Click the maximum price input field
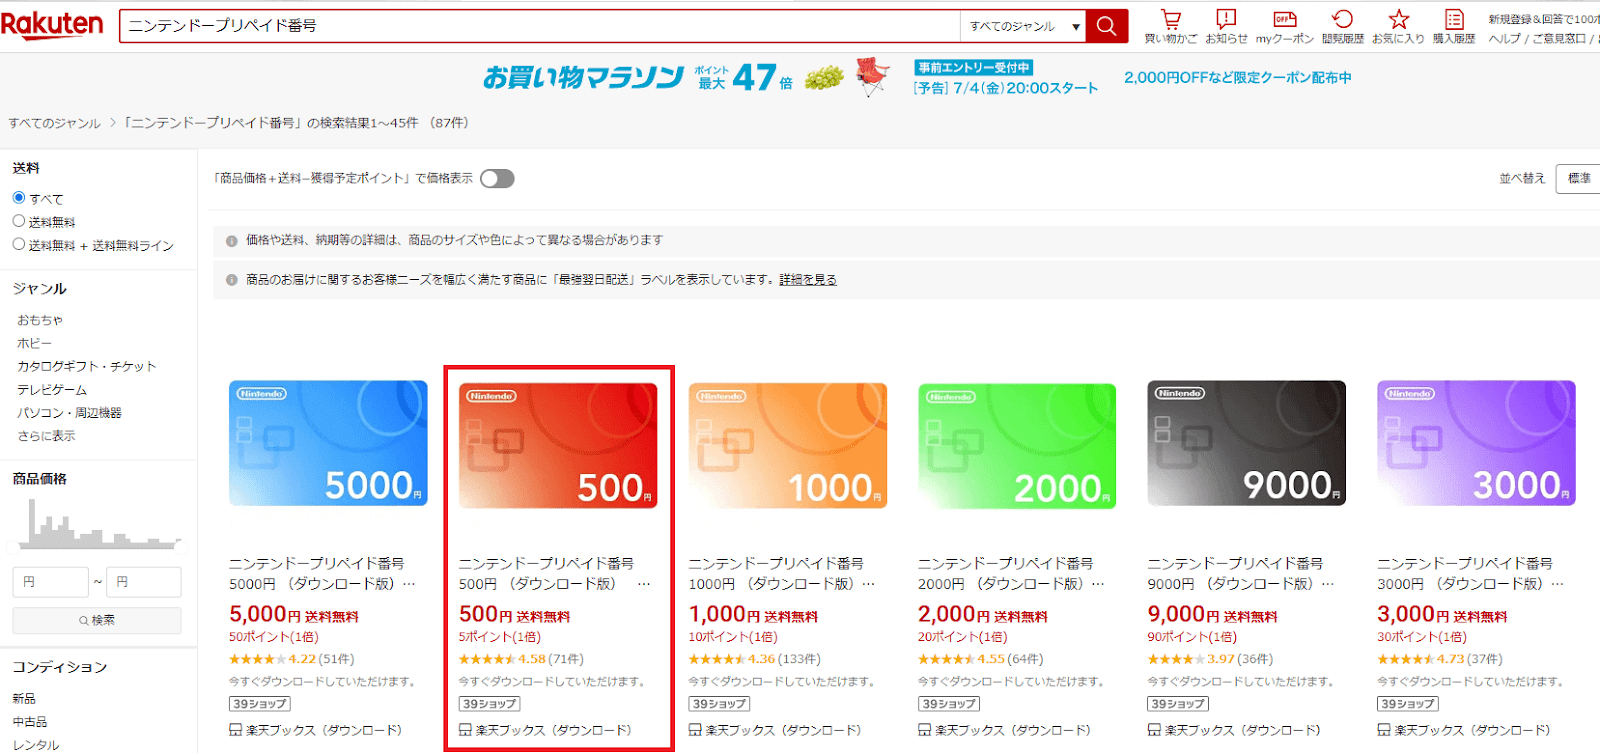 coord(144,582)
